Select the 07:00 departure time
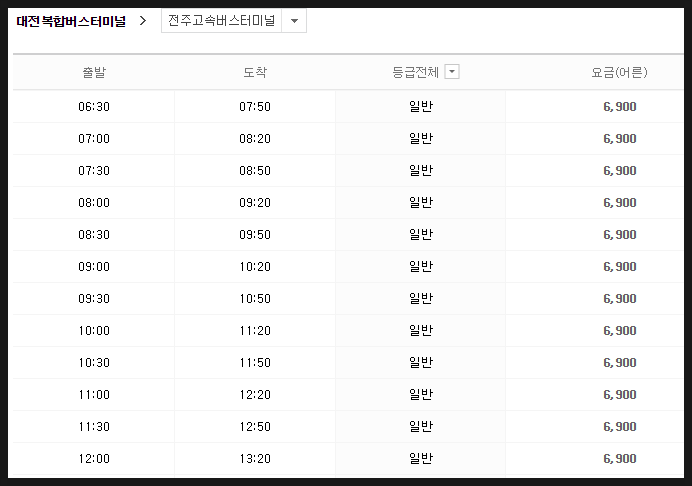Screen dimensions: 692x486 (94, 139)
